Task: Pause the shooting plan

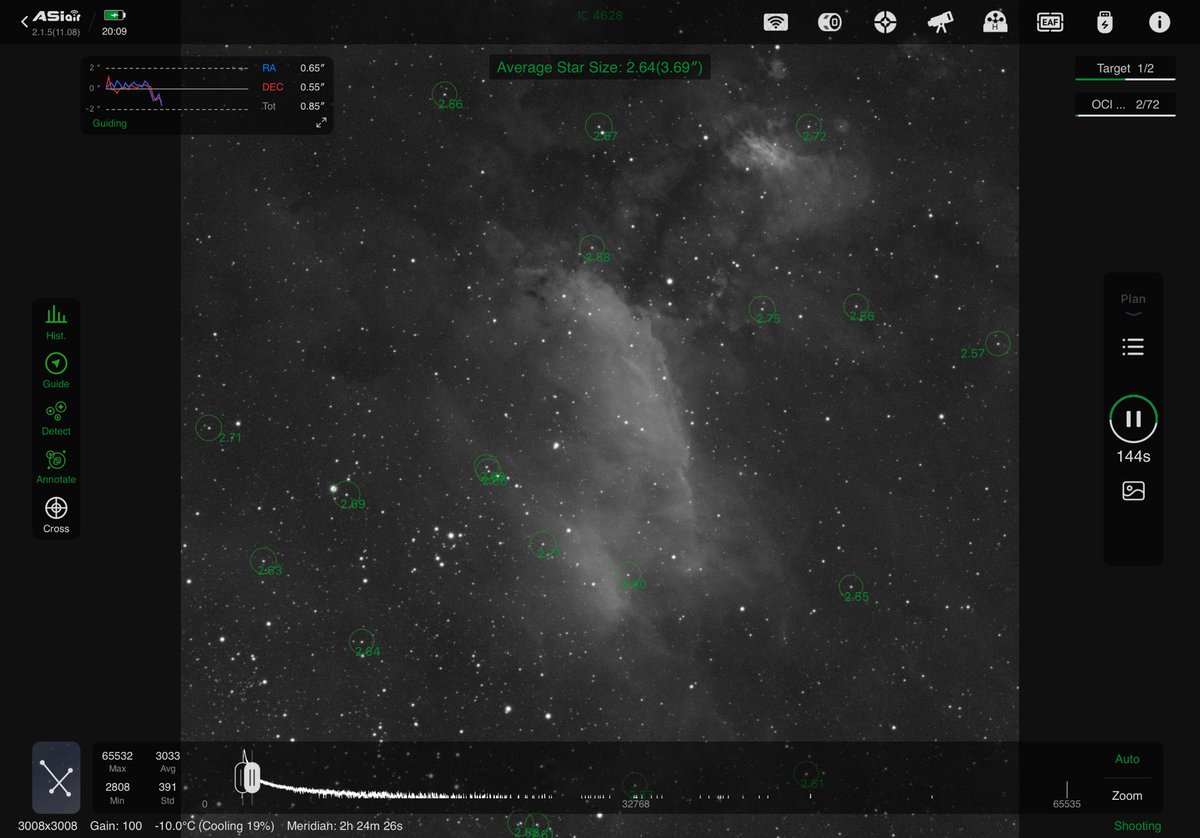Action: pos(1133,419)
